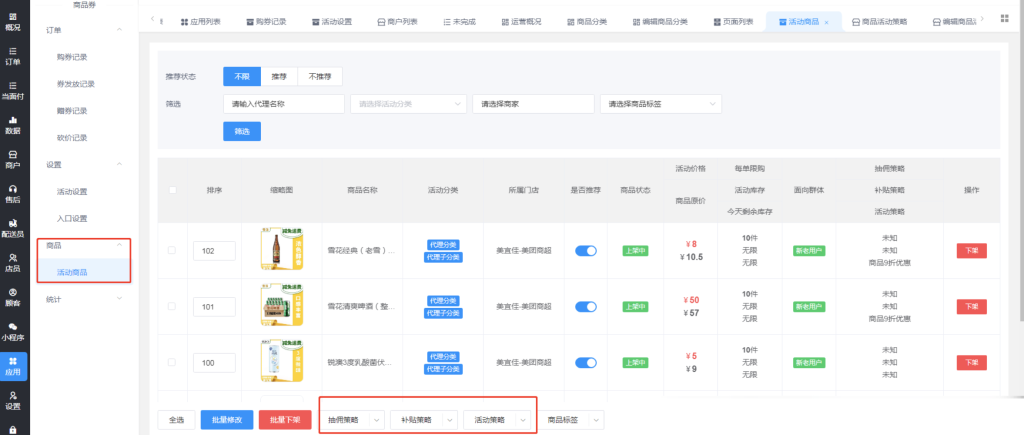Click the 配送员 delivery staff icon
Image resolution: width=1024 pixels, height=435 pixels.
(x=13, y=228)
